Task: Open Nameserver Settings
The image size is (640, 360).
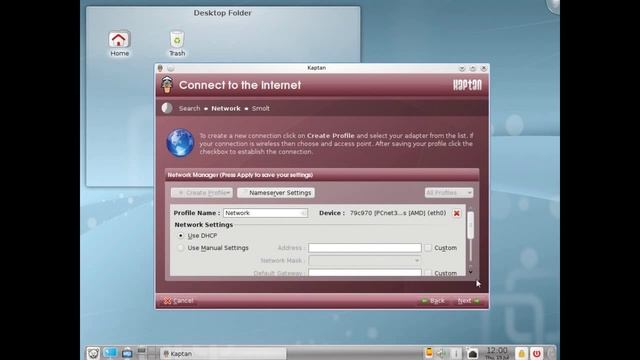Action: 276,193
